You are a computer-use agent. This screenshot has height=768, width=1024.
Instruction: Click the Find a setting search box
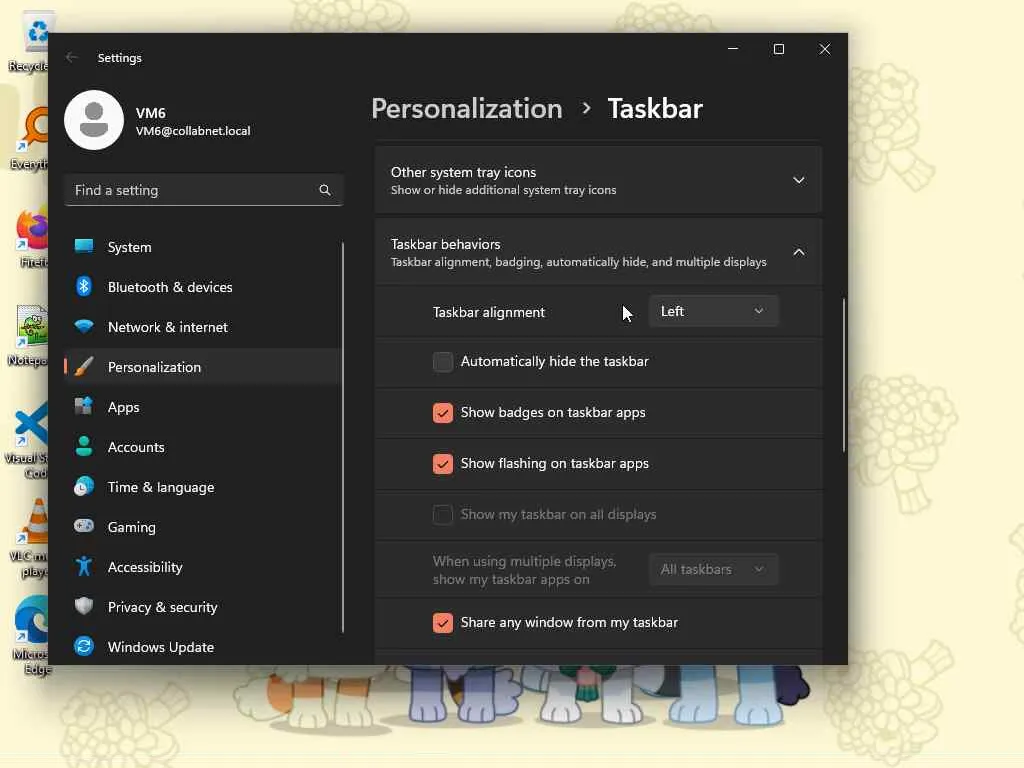coord(204,190)
